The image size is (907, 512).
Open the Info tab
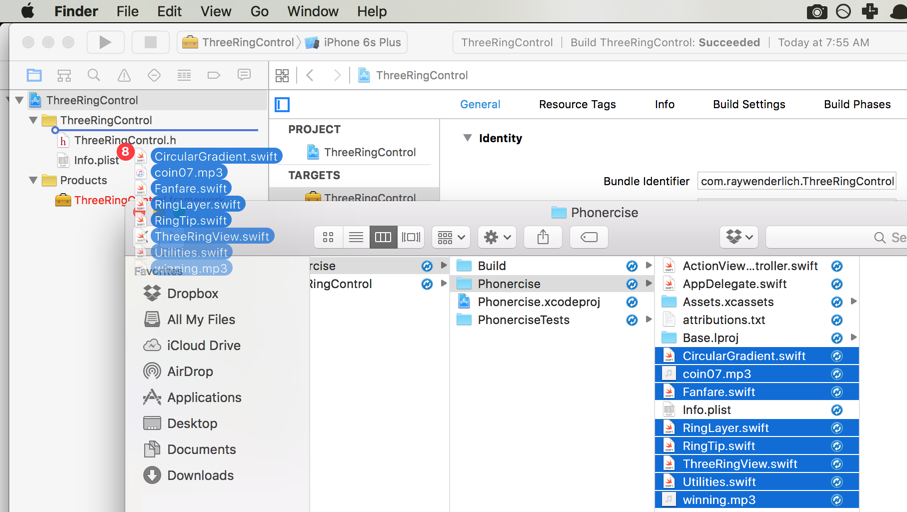click(x=665, y=104)
